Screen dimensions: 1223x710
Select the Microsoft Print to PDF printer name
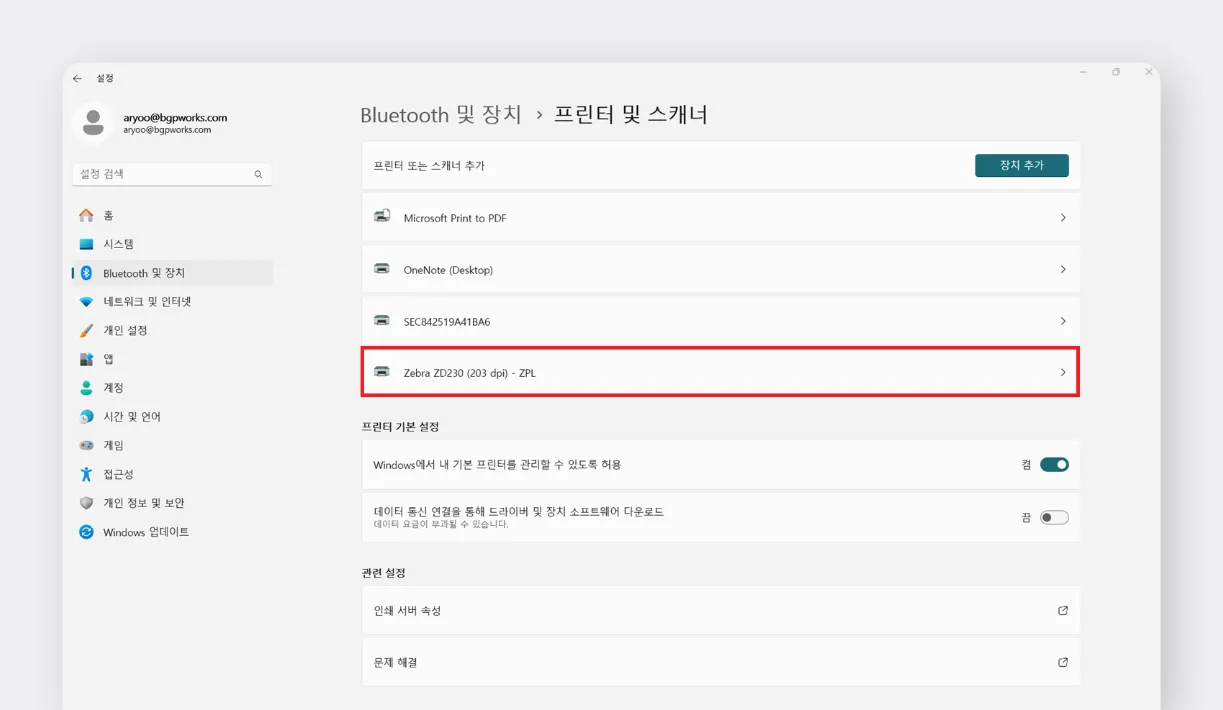tap(455, 218)
